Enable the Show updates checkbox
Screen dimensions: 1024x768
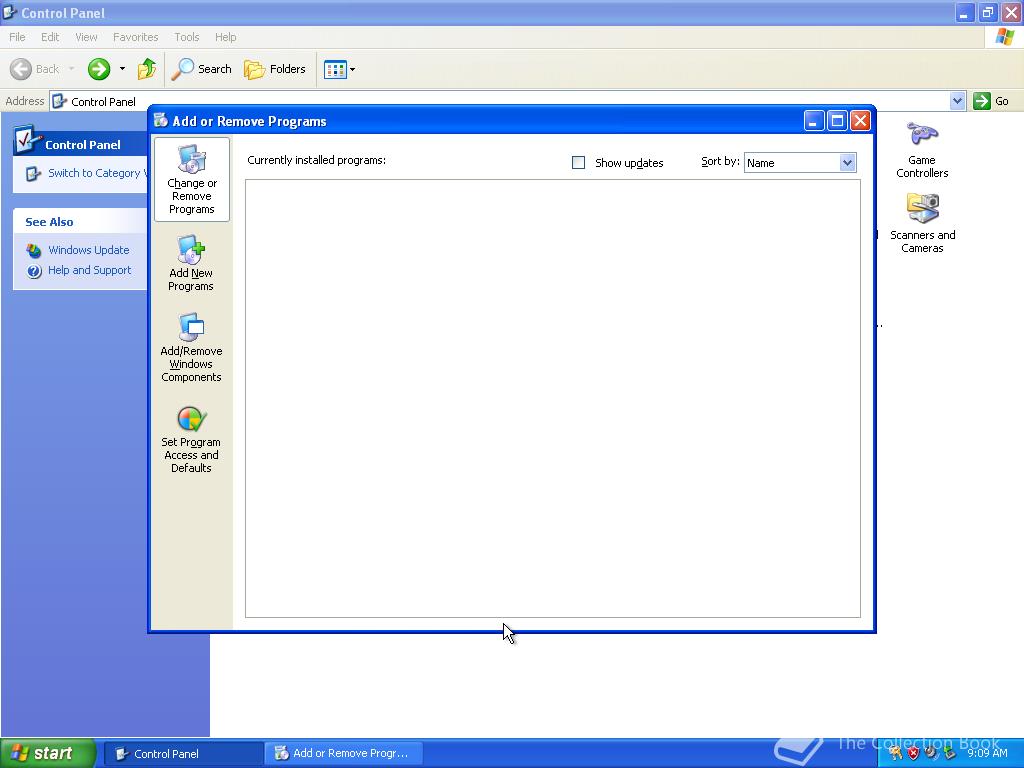pos(579,163)
